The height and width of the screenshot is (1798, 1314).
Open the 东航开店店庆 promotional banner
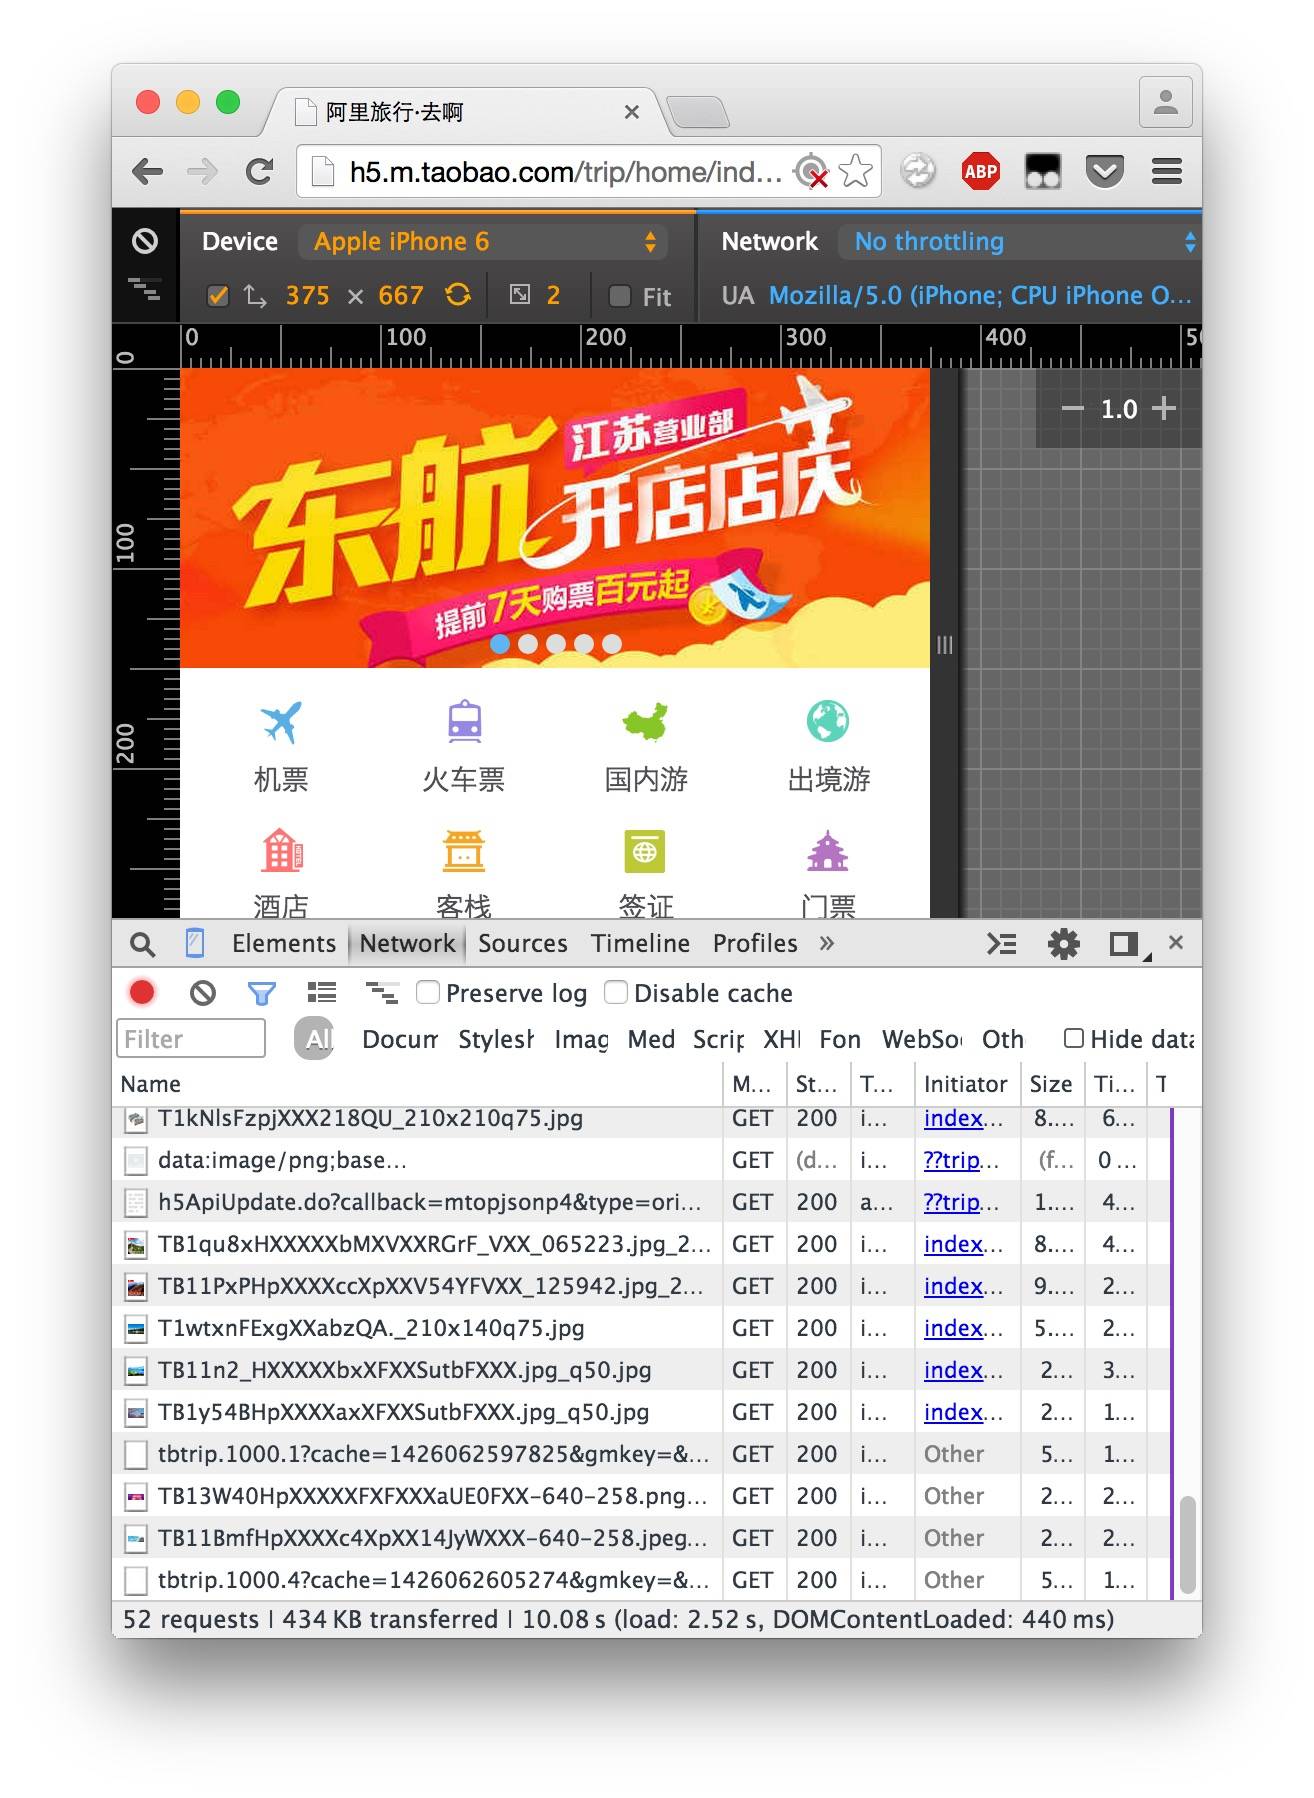pos(555,518)
